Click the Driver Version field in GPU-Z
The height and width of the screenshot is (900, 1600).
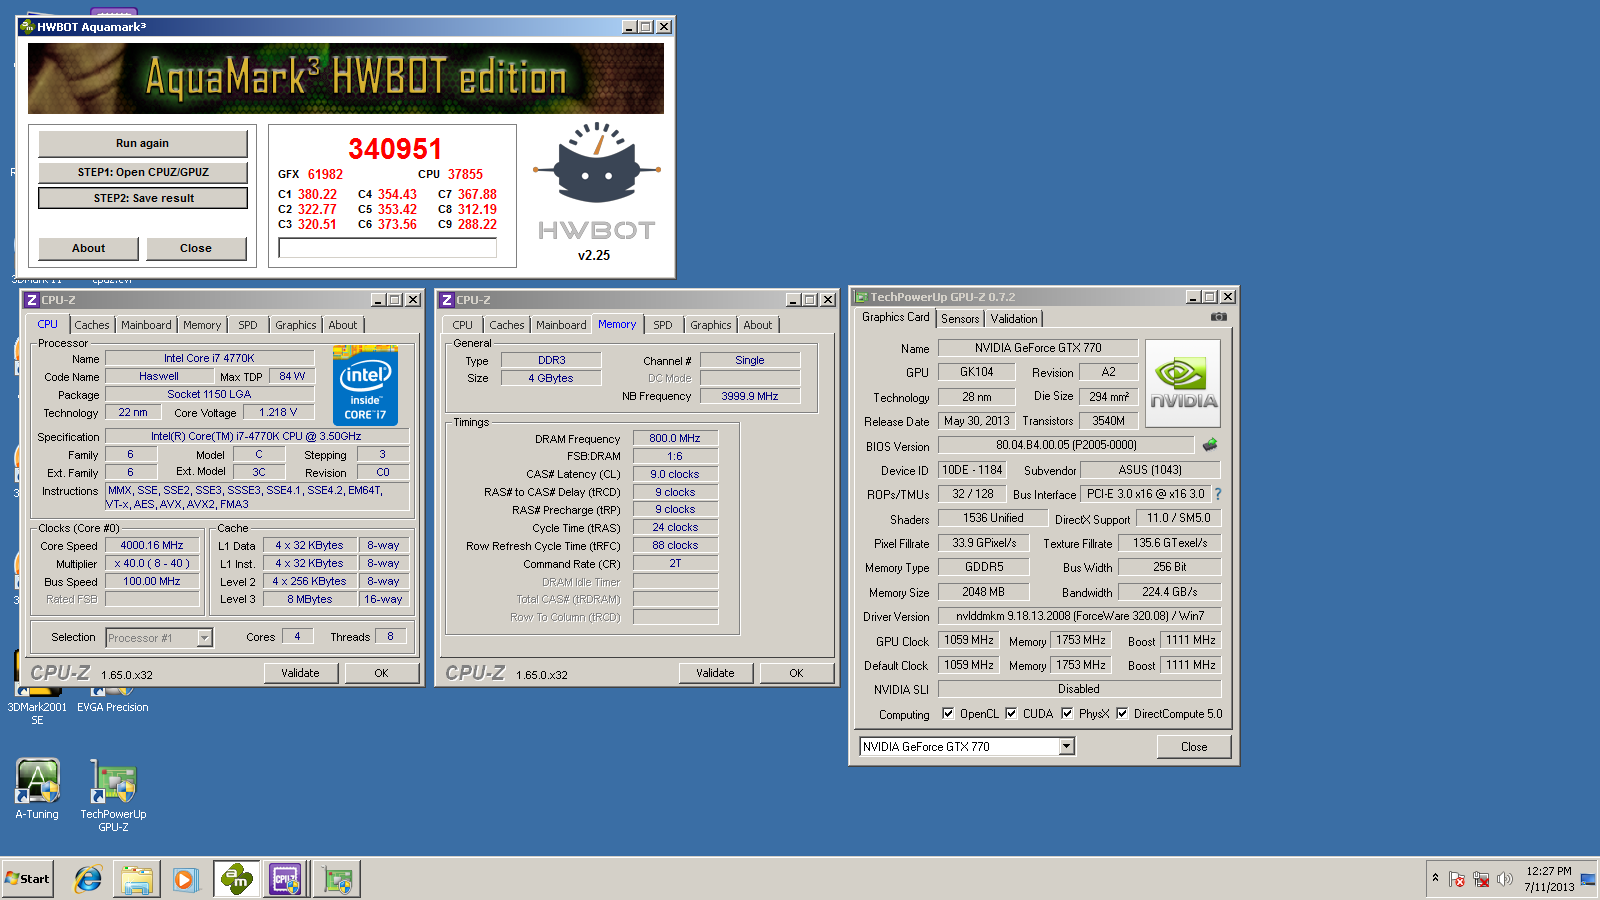coord(1080,616)
